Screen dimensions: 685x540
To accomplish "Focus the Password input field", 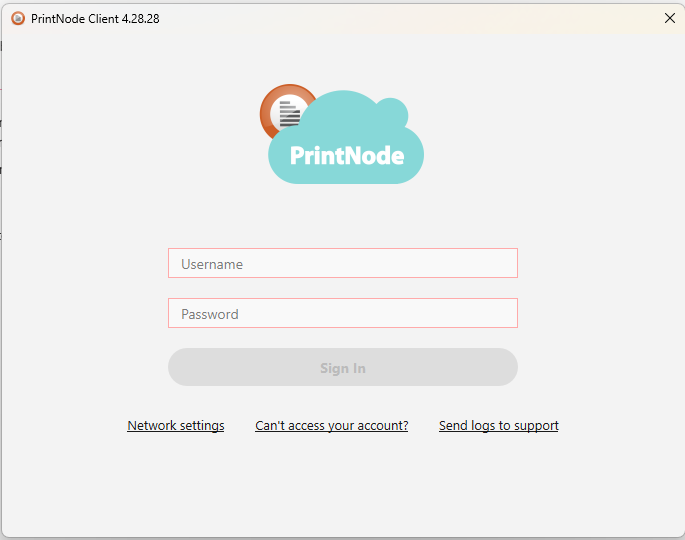I will click(342, 314).
